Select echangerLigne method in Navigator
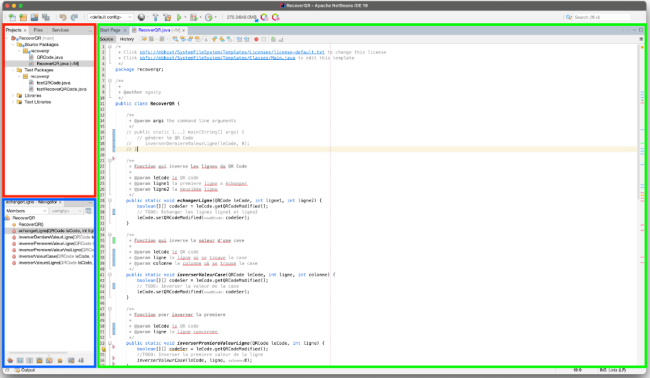Image resolution: width=650 pixels, height=378 pixels. 52,231
